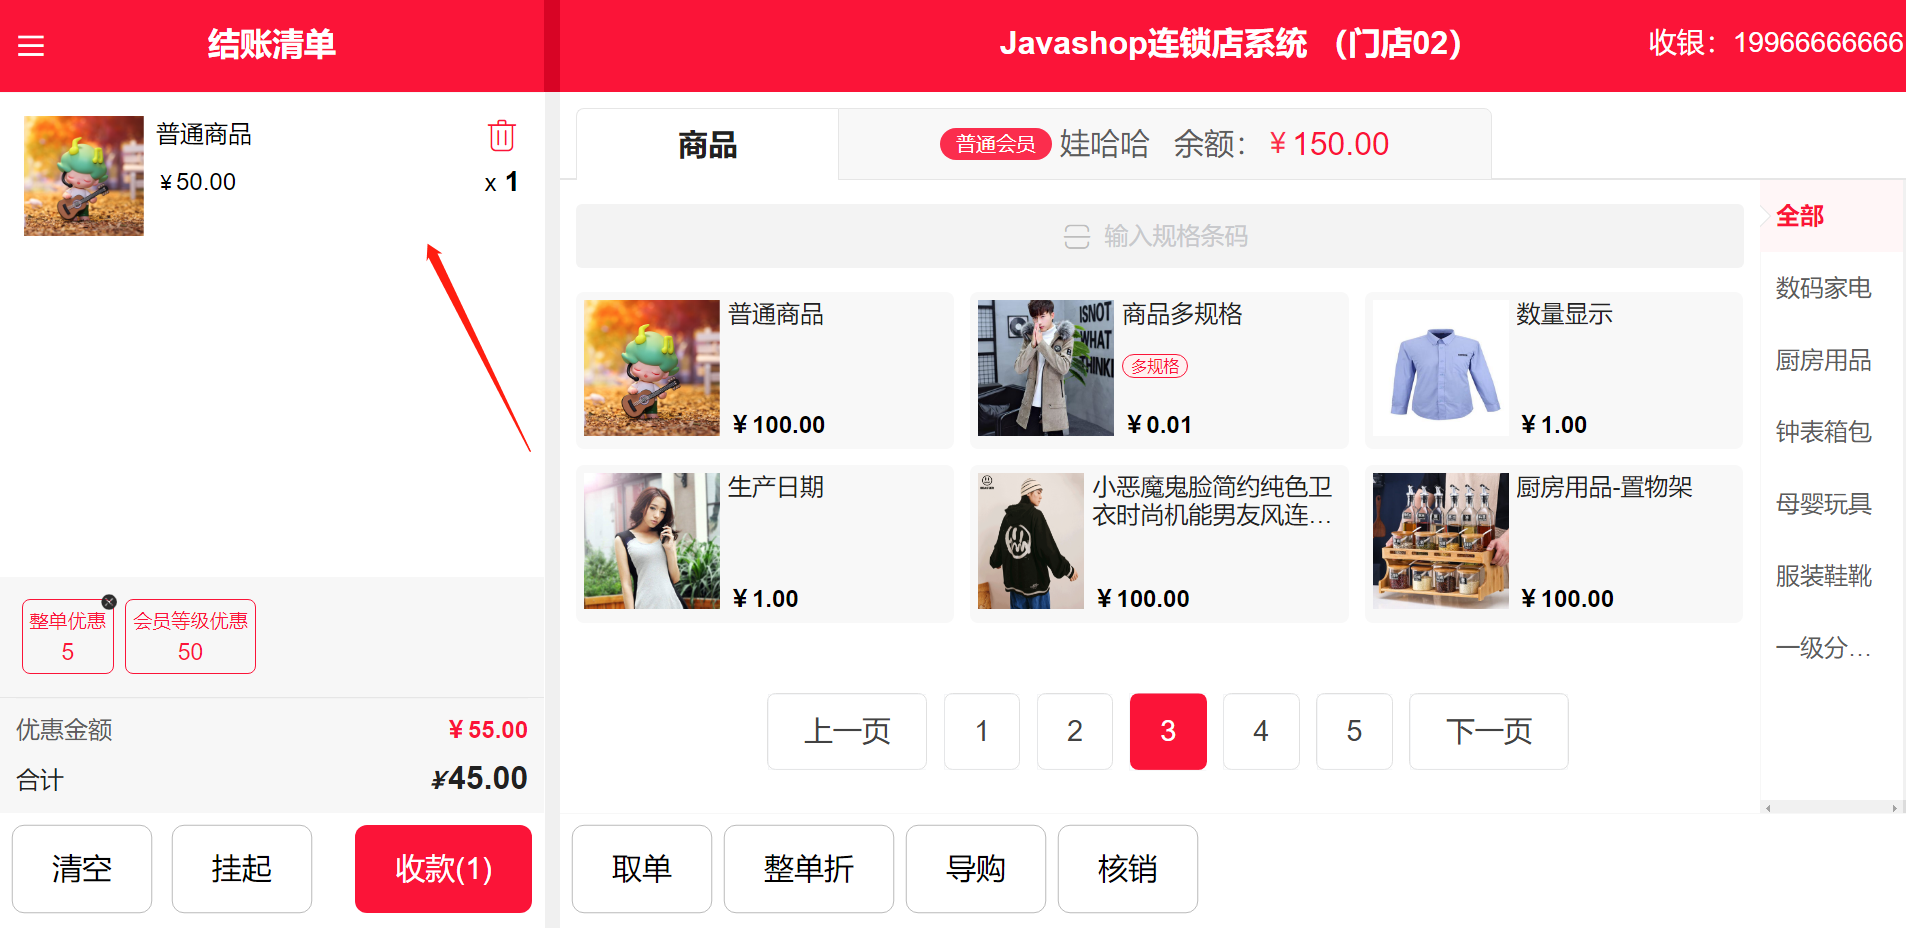Select the 服装鞋靴 category
The width and height of the screenshot is (1906, 928).
coord(1823,576)
